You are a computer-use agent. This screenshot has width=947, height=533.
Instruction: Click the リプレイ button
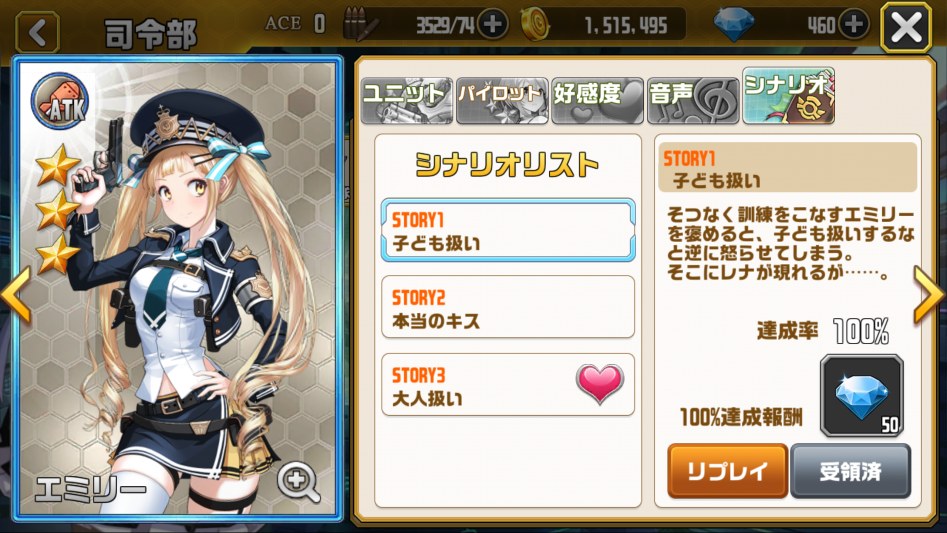[x=727, y=471]
